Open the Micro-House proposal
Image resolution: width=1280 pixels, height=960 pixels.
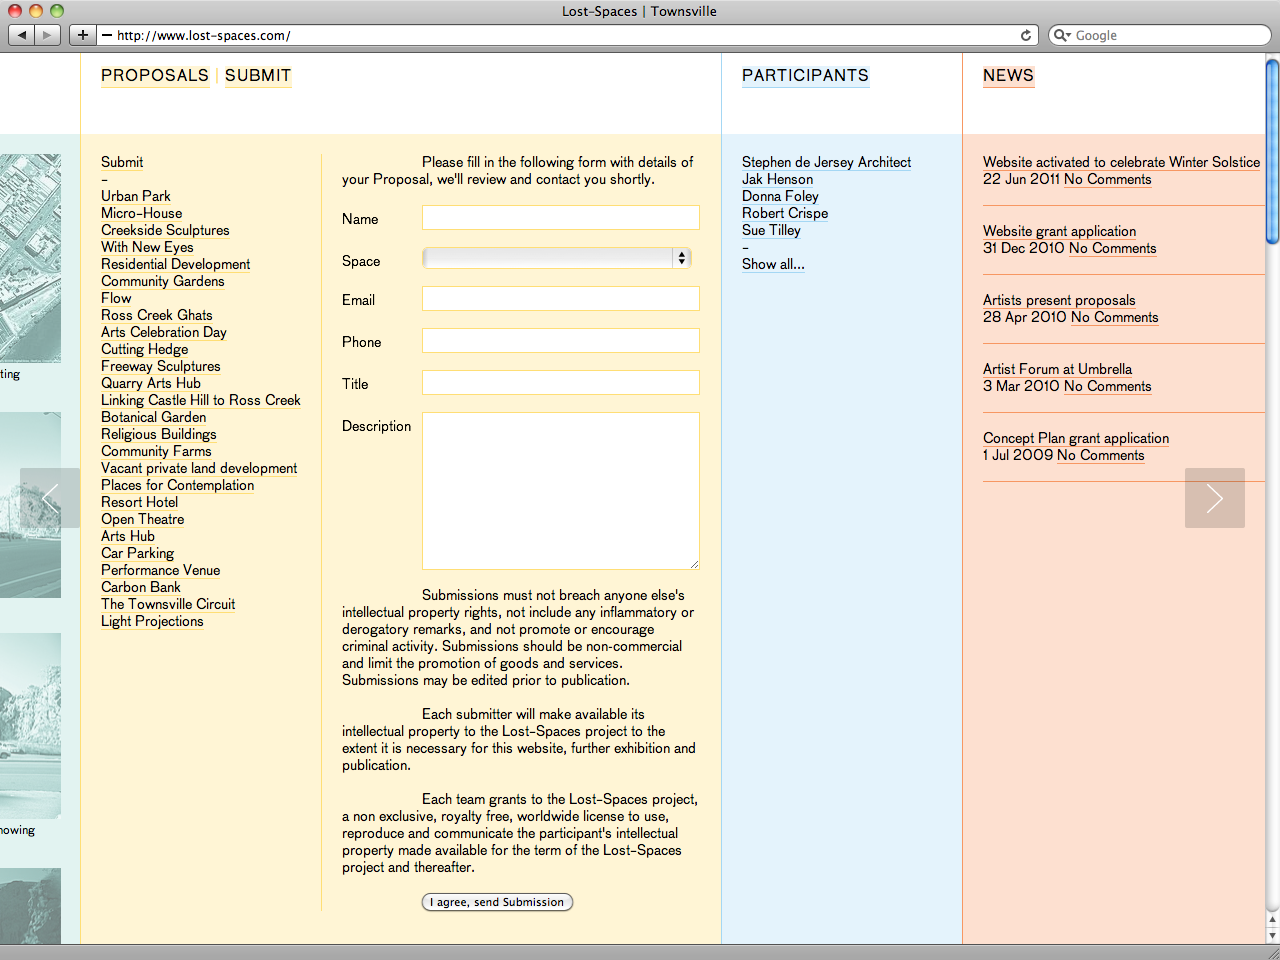141,213
